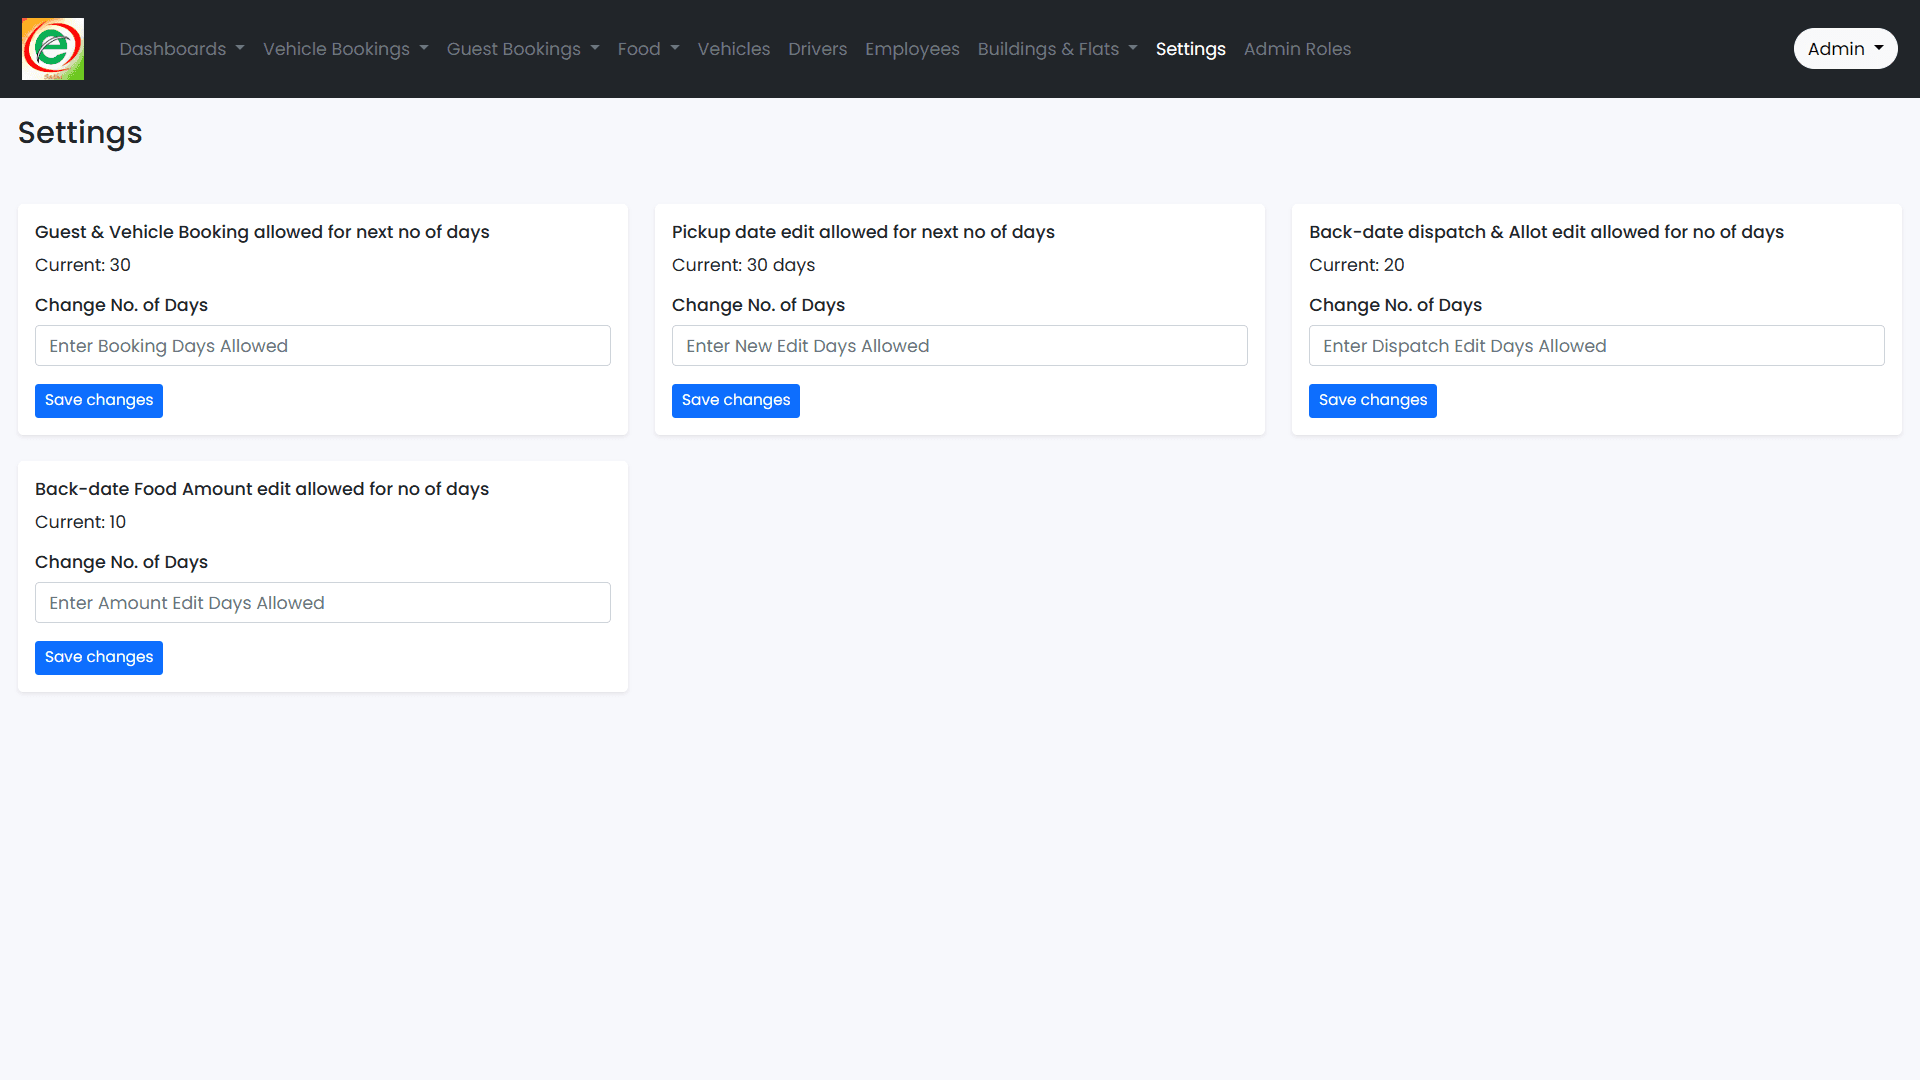This screenshot has height=1080, width=1920.
Task: Open the Drivers section
Action: (817, 48)
